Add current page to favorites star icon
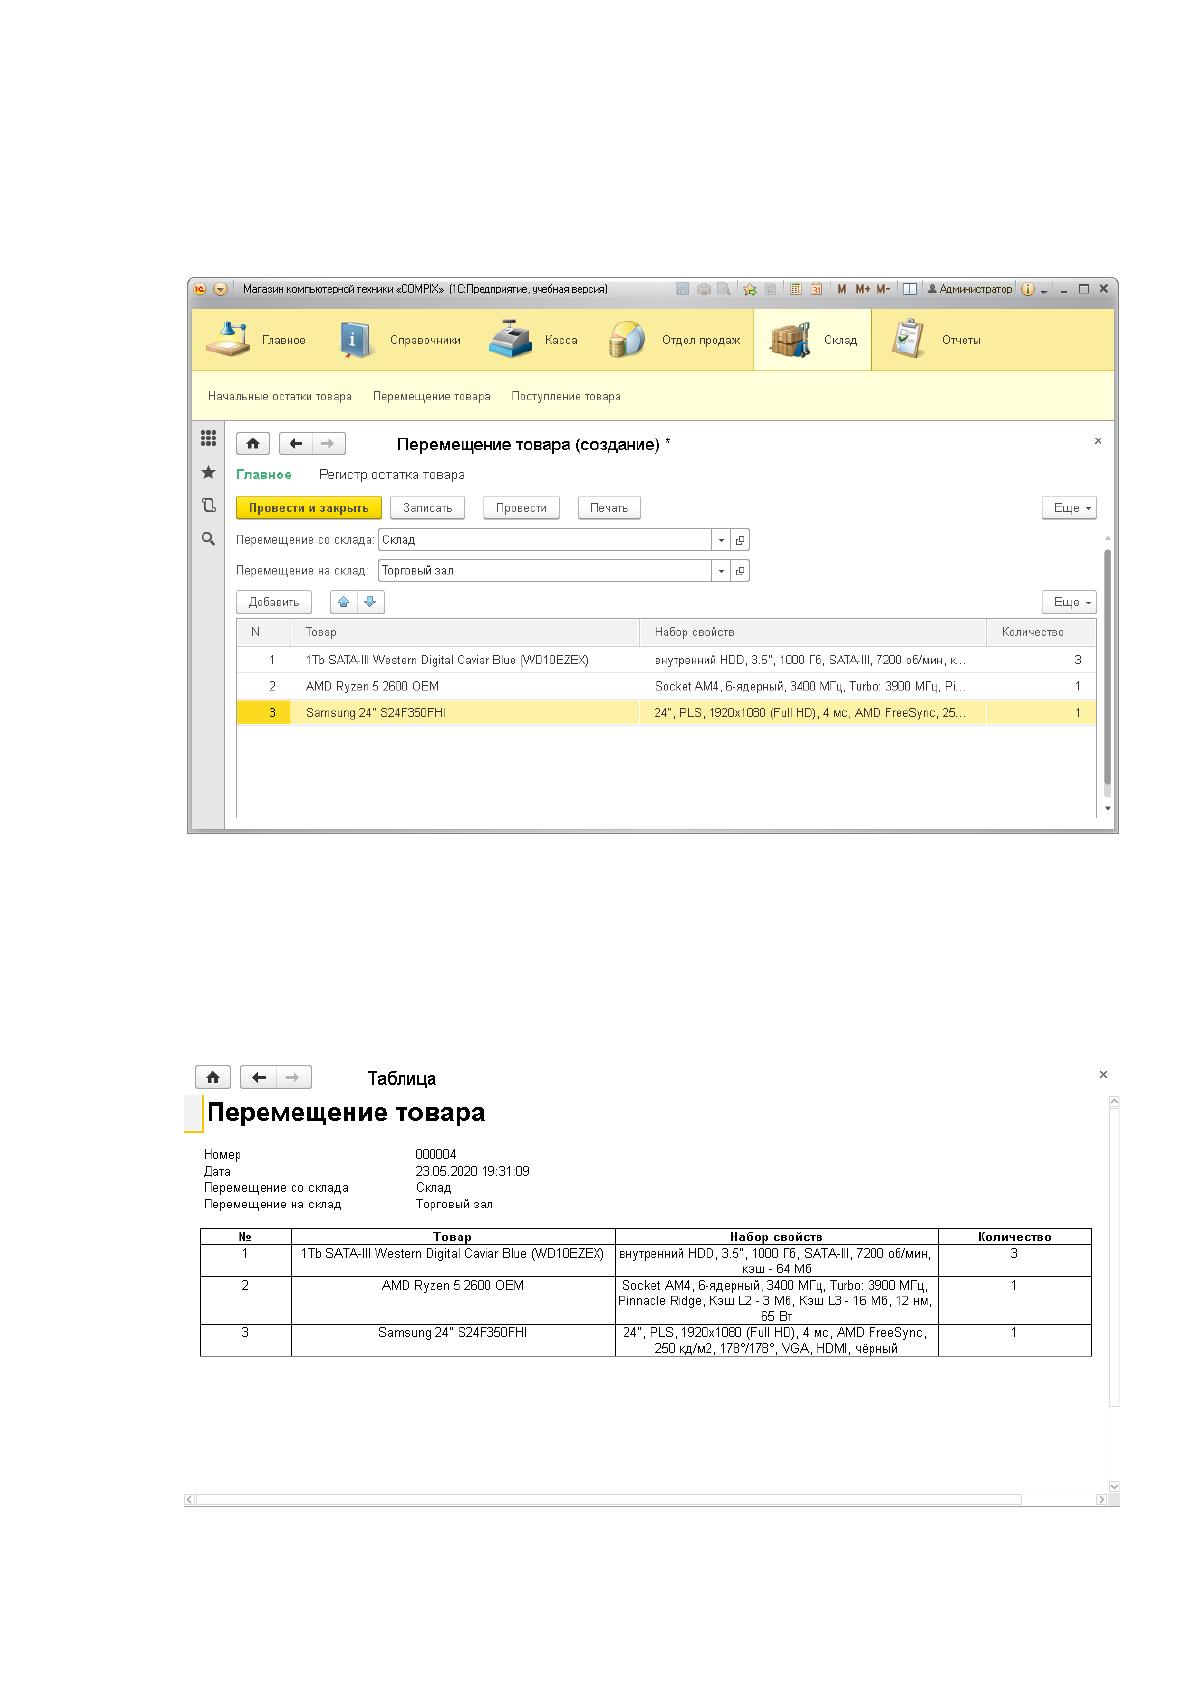 (x=749, y=289)
